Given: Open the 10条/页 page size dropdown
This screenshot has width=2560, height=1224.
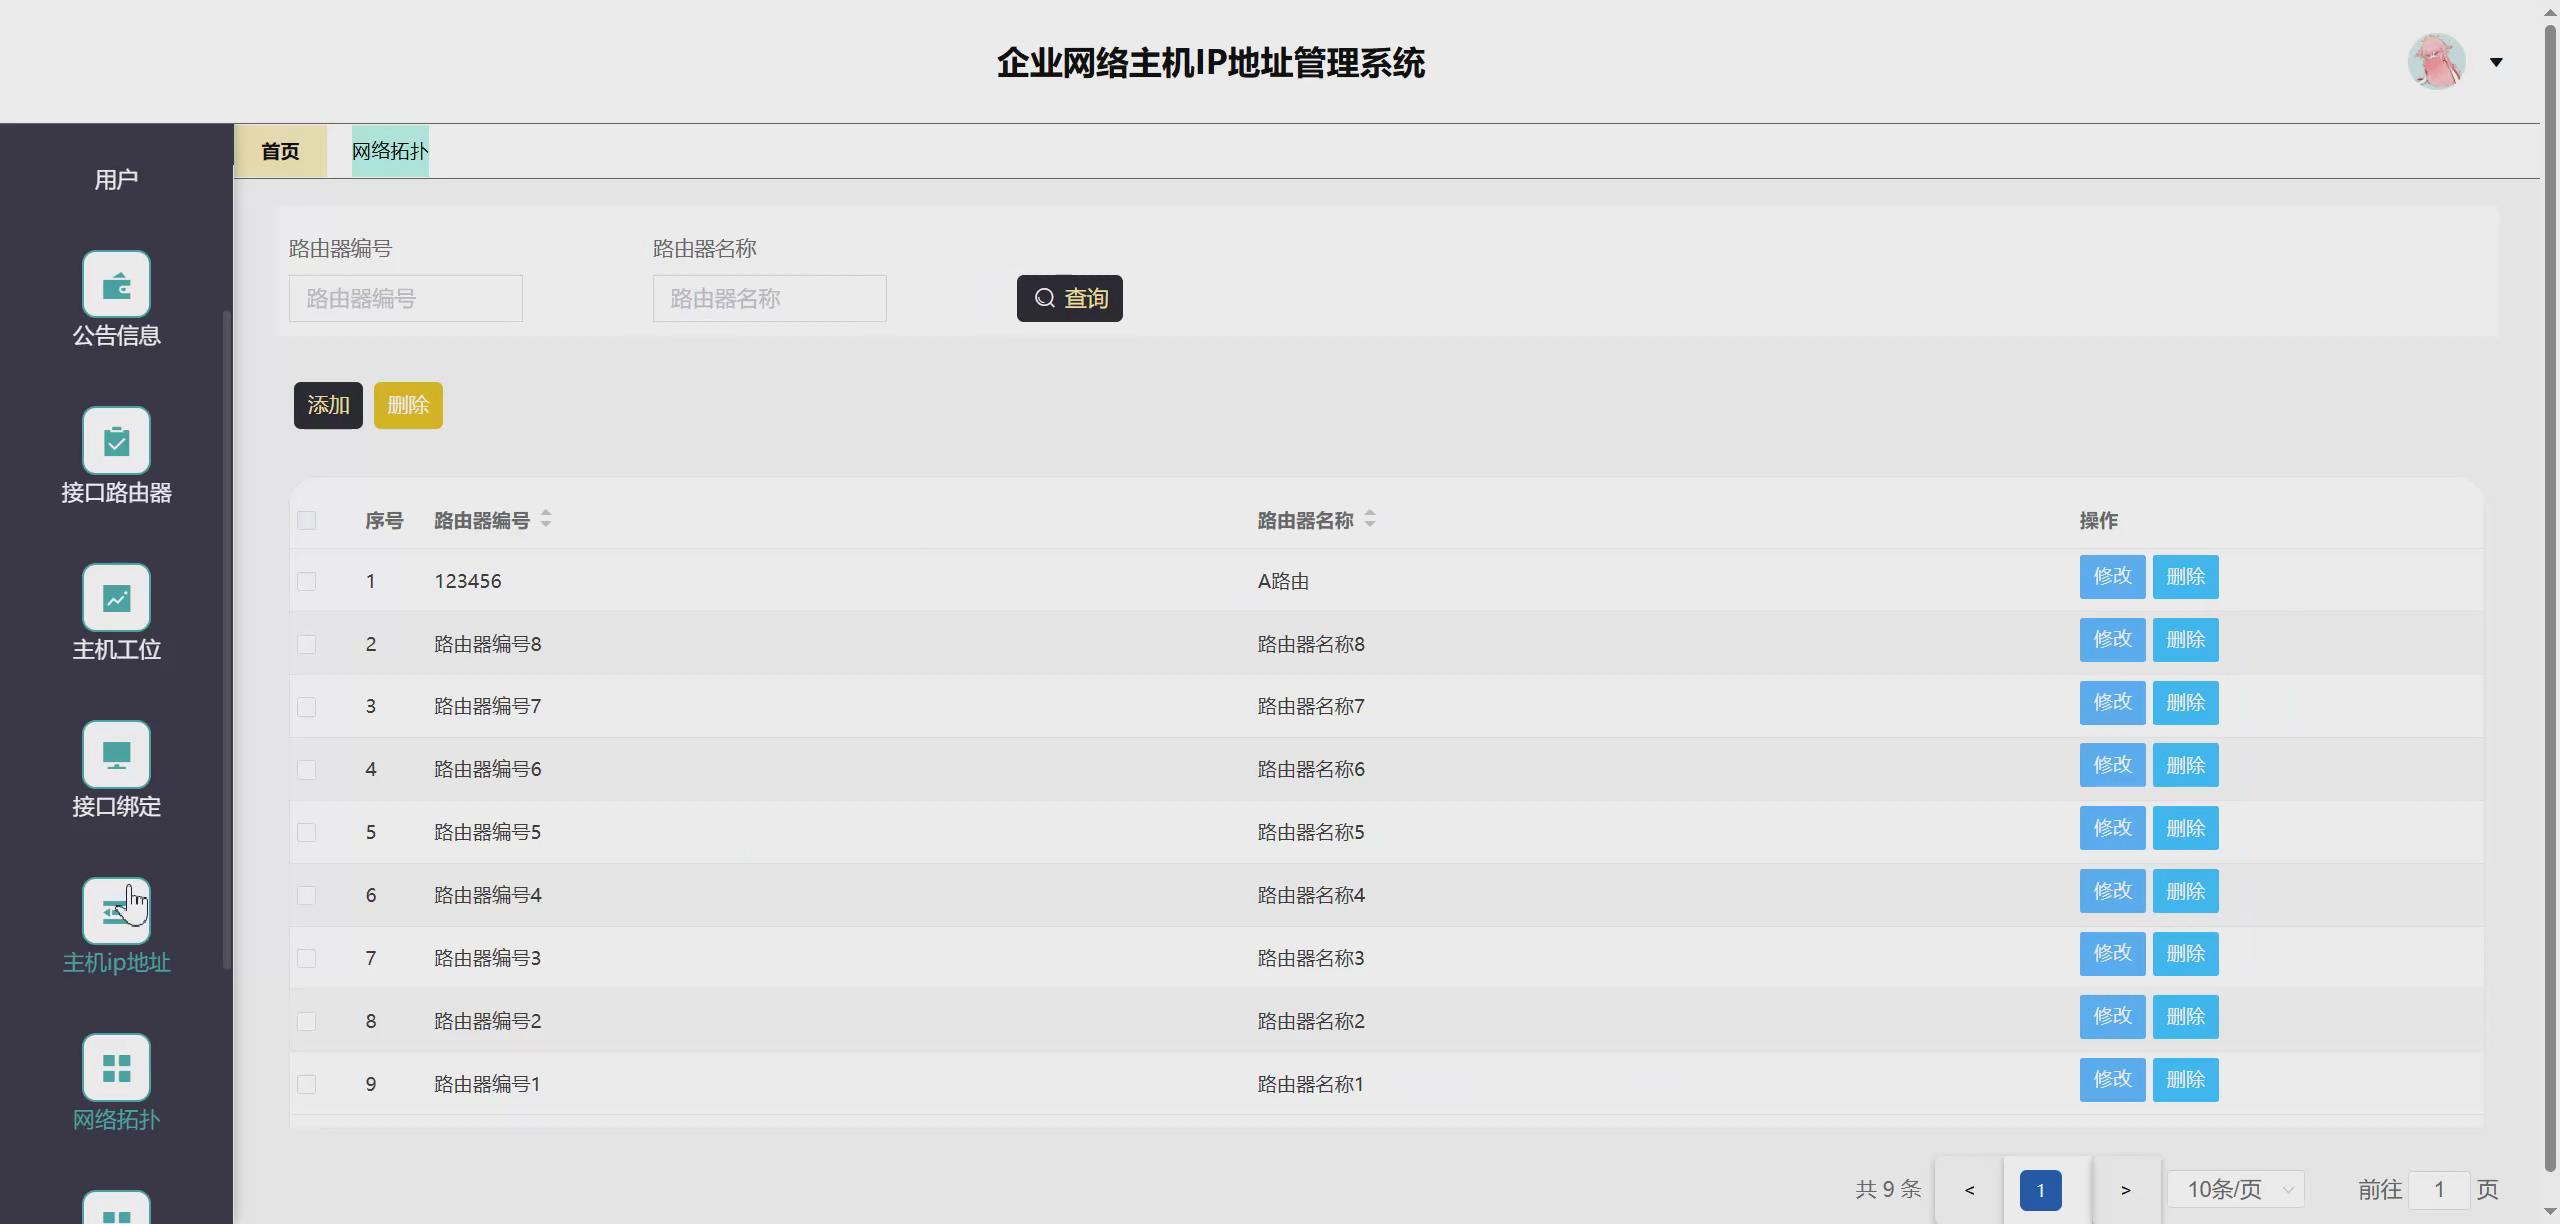Looking at the screenshot, I should coord(2236,1190).
